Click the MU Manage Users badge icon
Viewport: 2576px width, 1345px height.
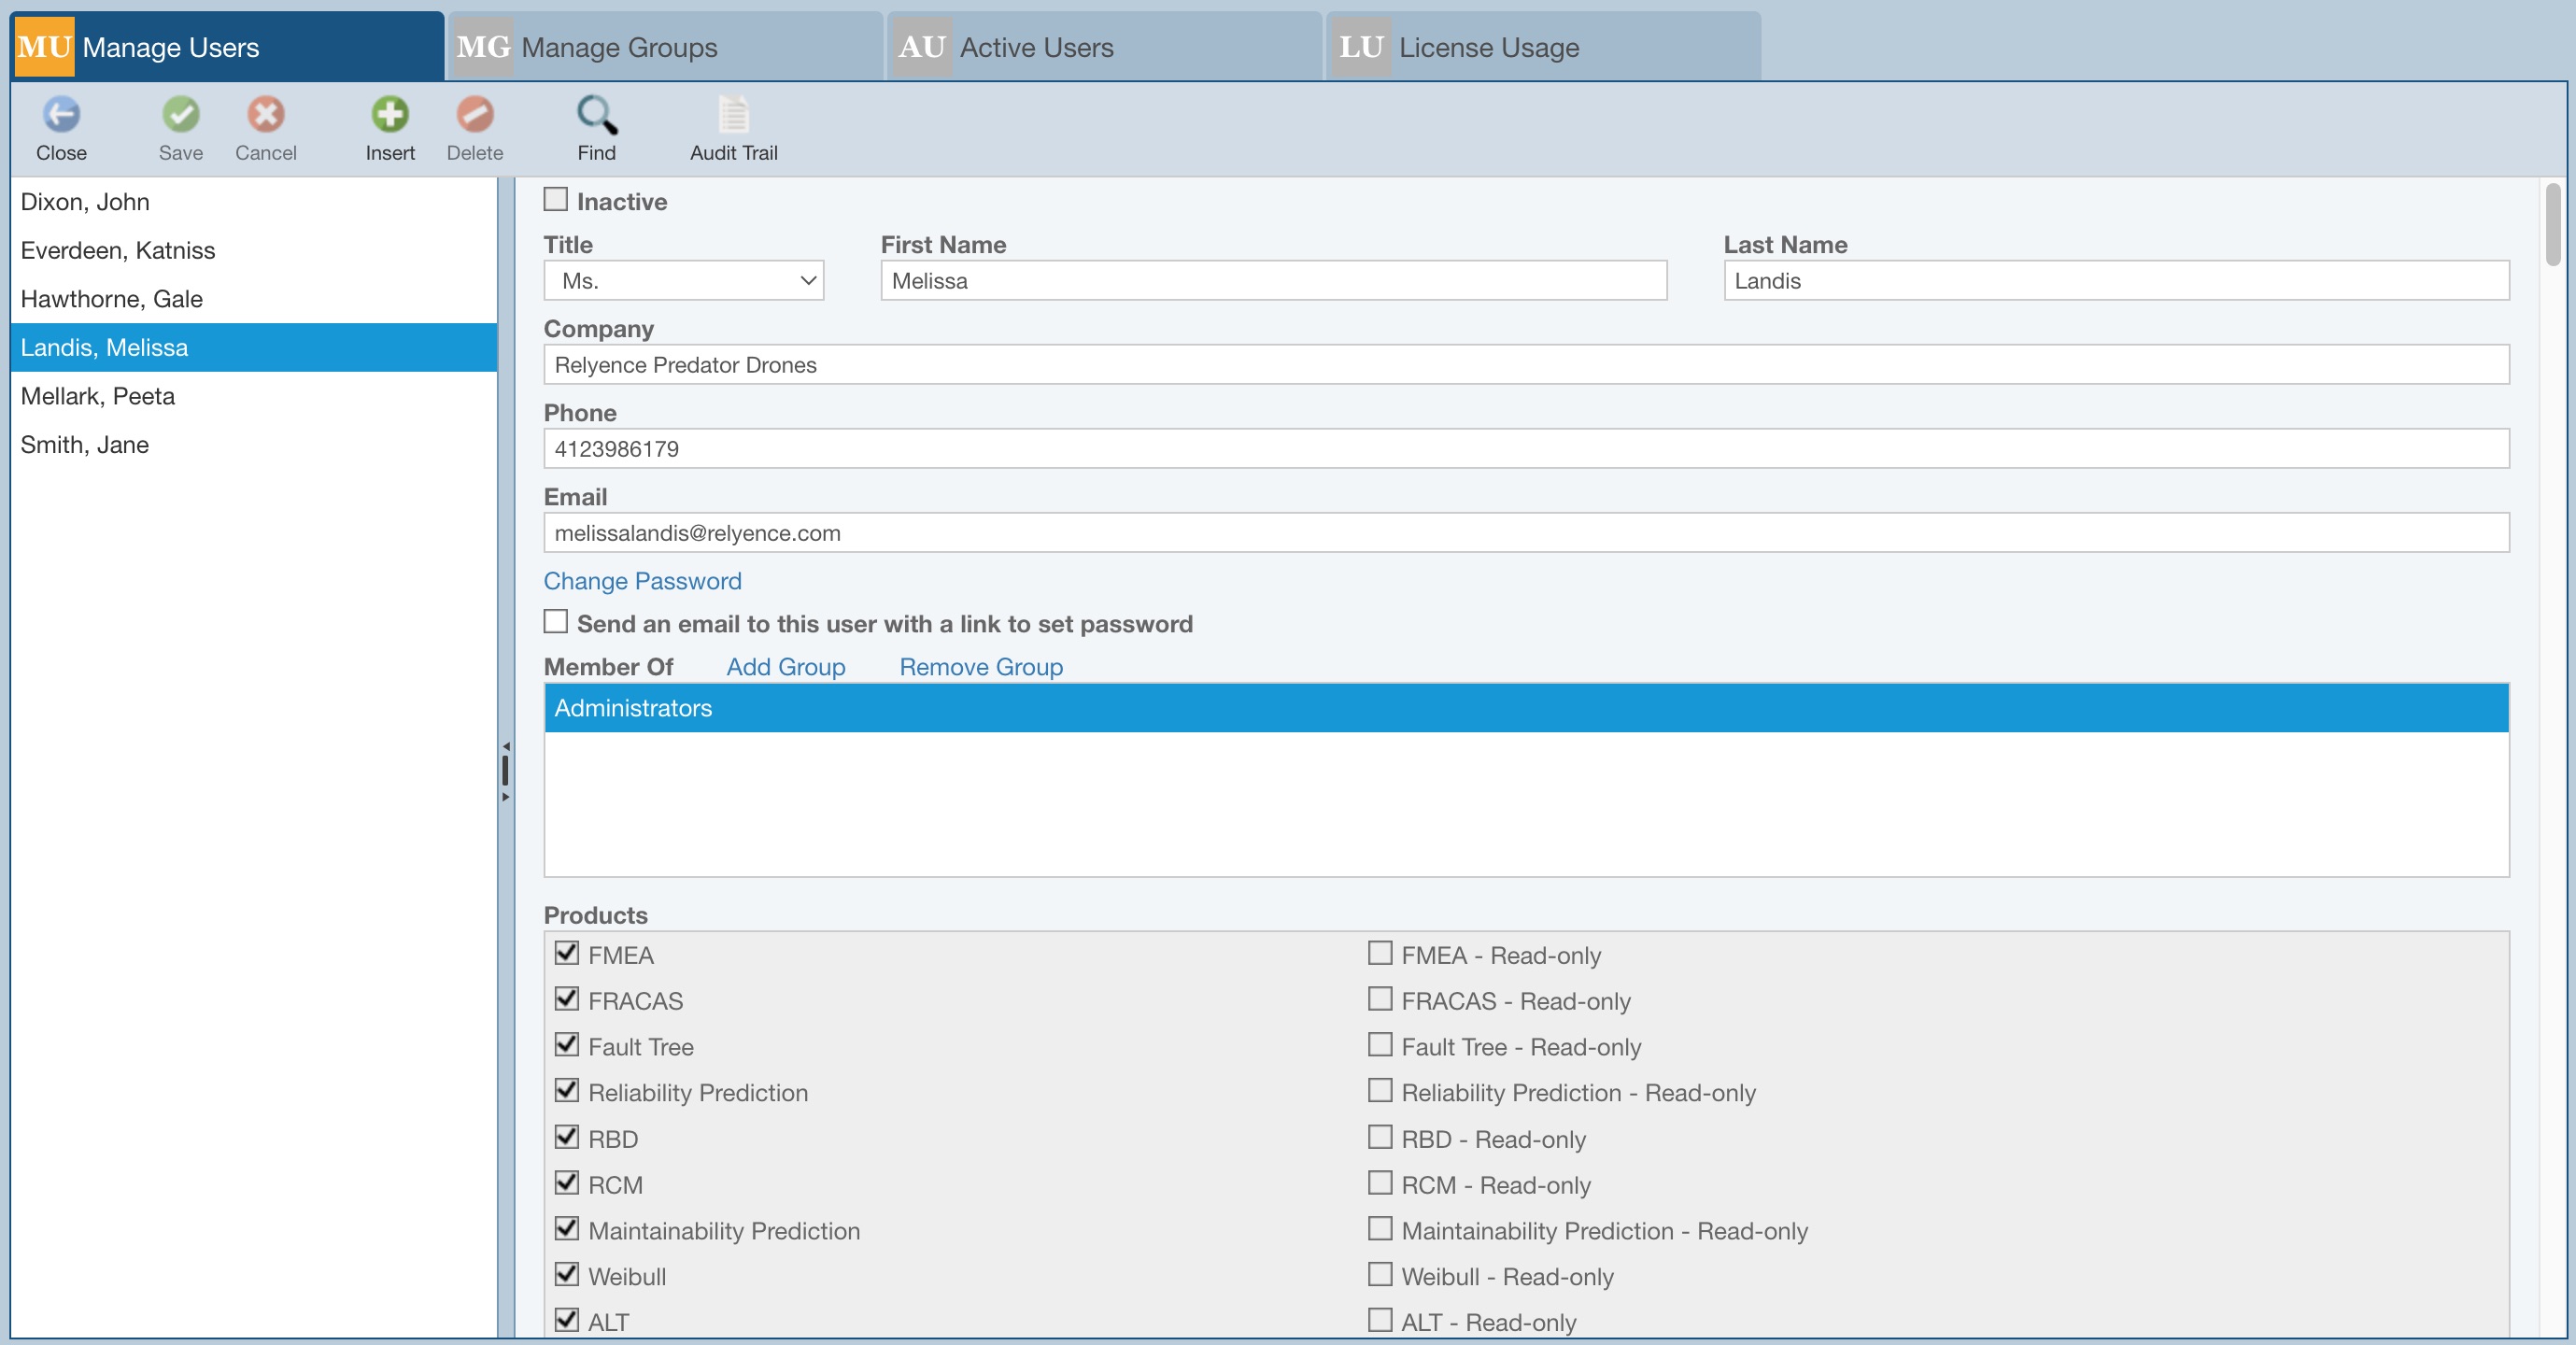tap(44, 47)
